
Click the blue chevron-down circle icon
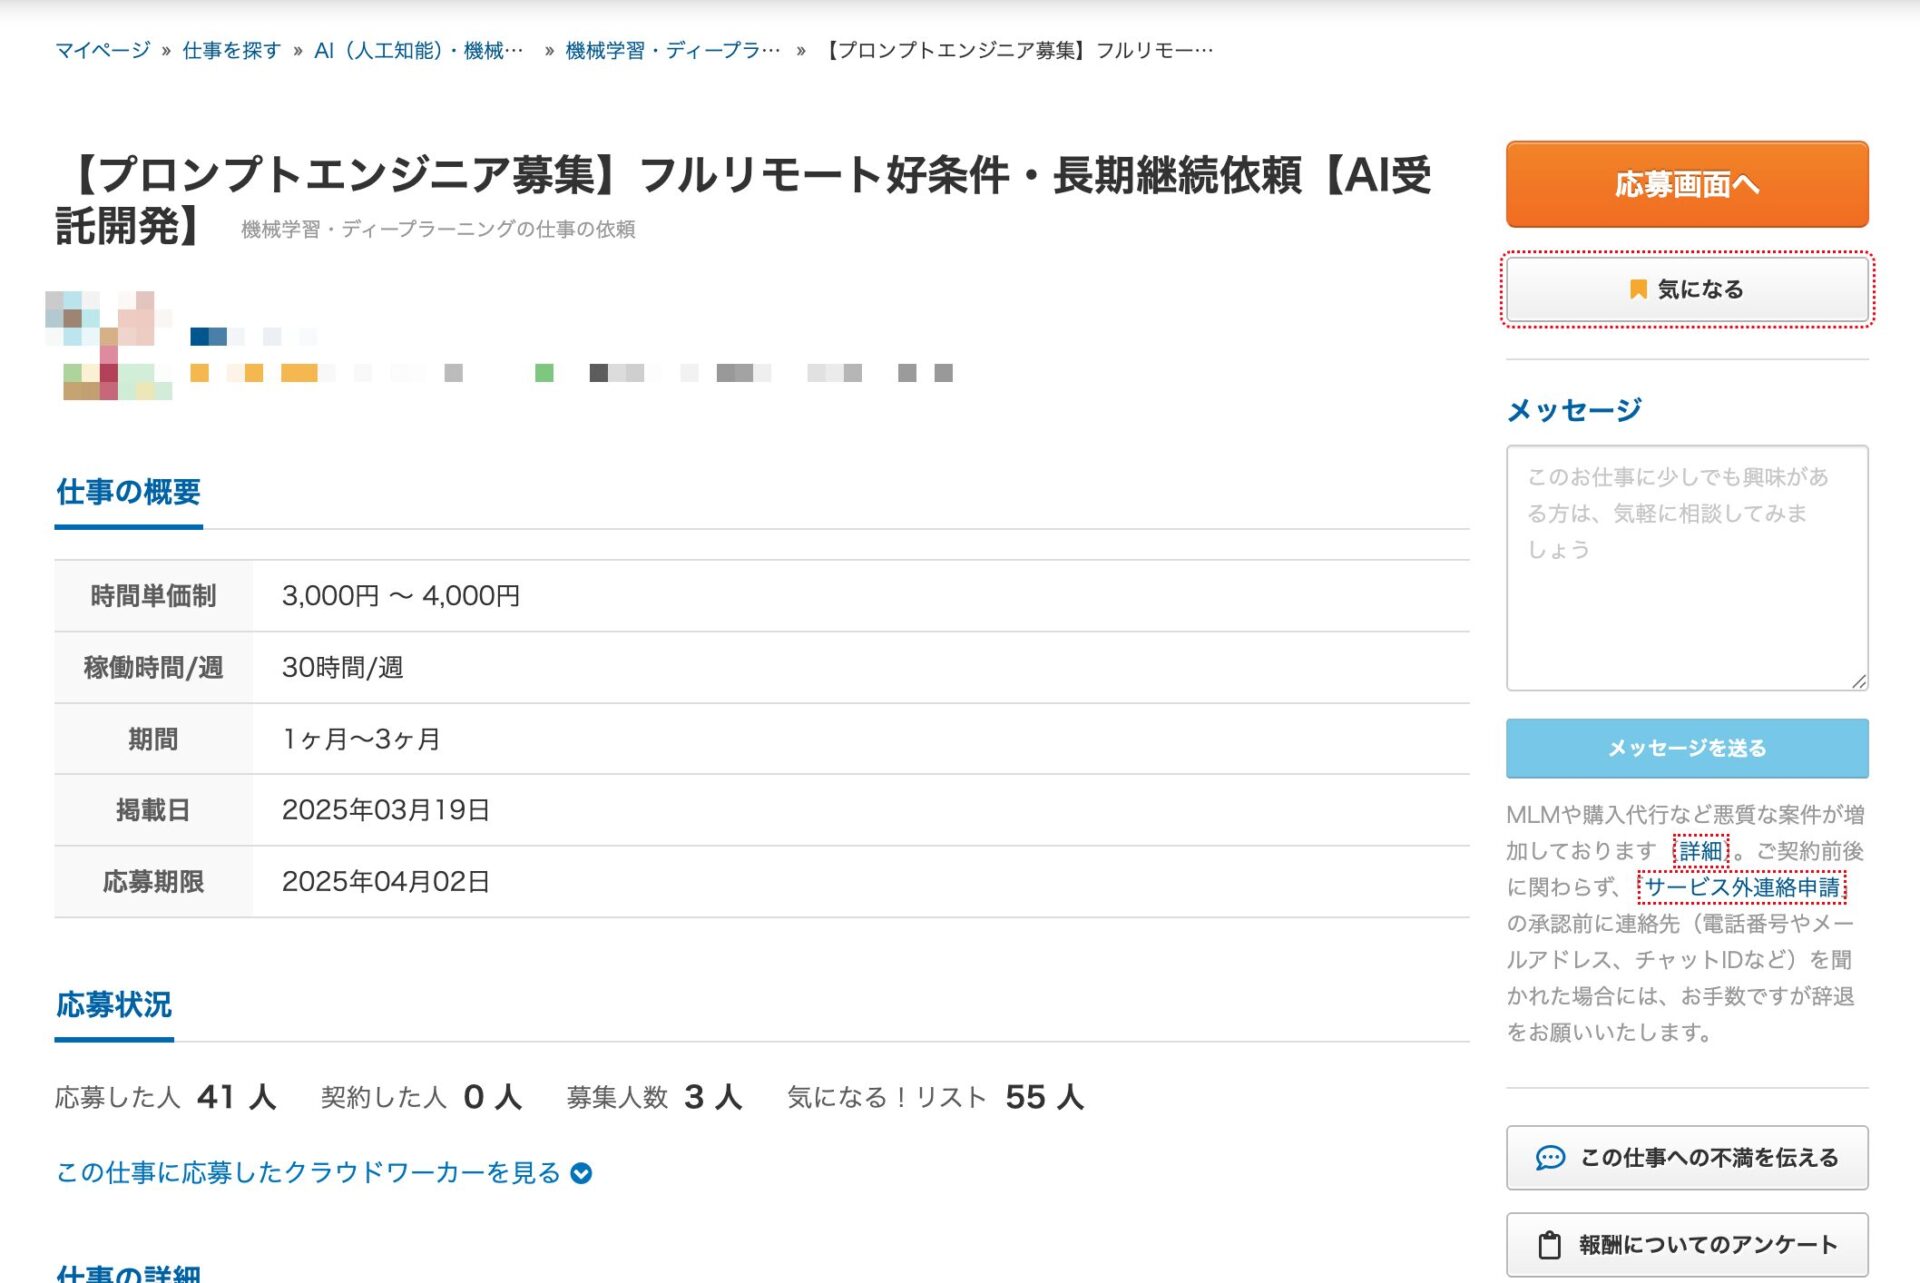point(581,1173)
